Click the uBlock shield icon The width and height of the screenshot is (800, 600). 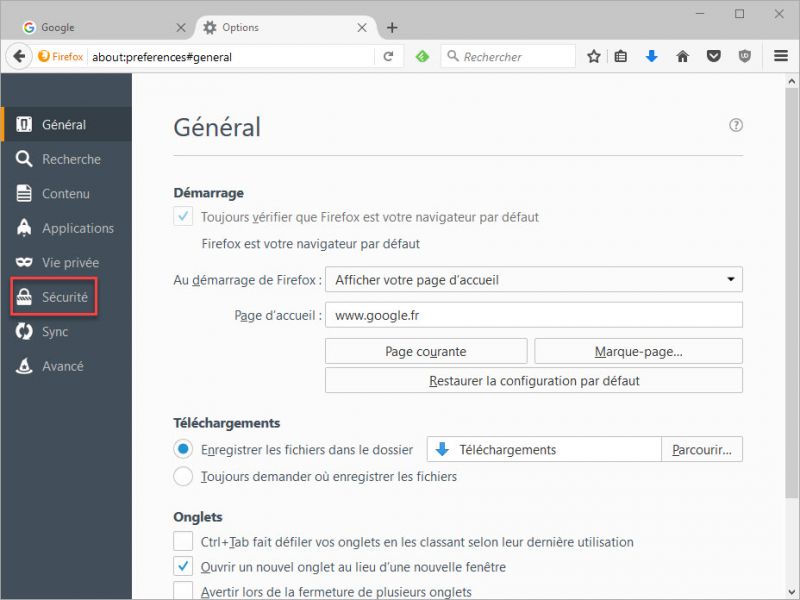click(745, 56)
